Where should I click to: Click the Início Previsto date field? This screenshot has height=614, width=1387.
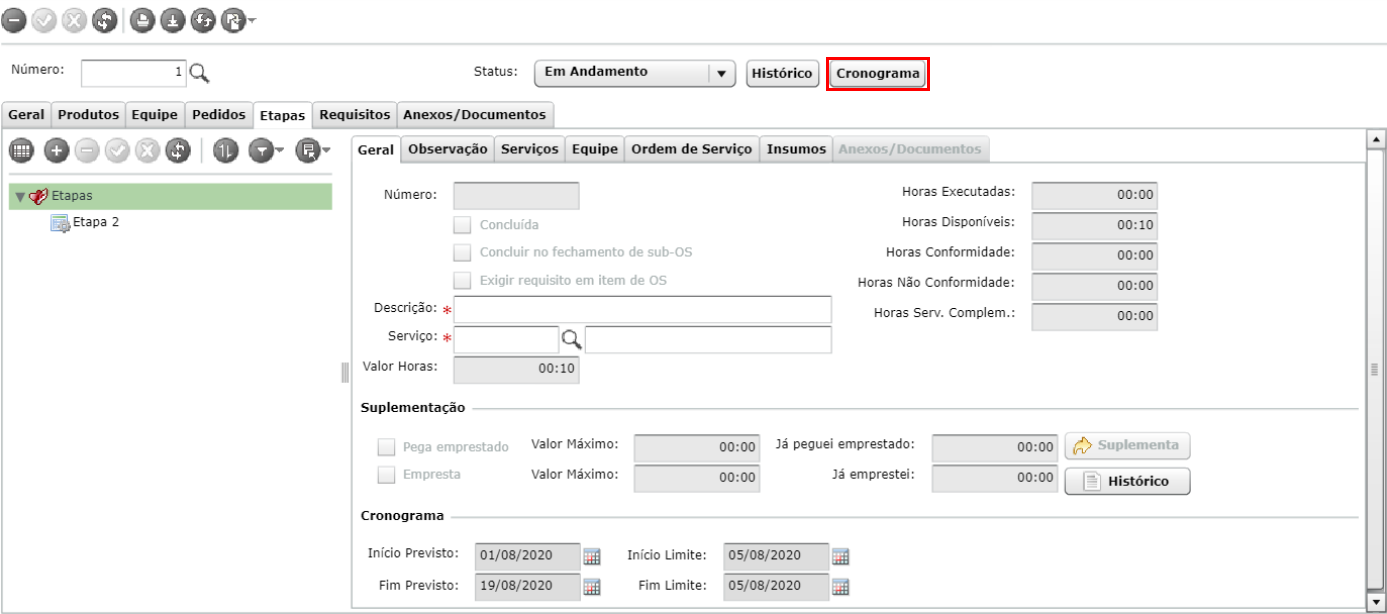coord(527,556)
